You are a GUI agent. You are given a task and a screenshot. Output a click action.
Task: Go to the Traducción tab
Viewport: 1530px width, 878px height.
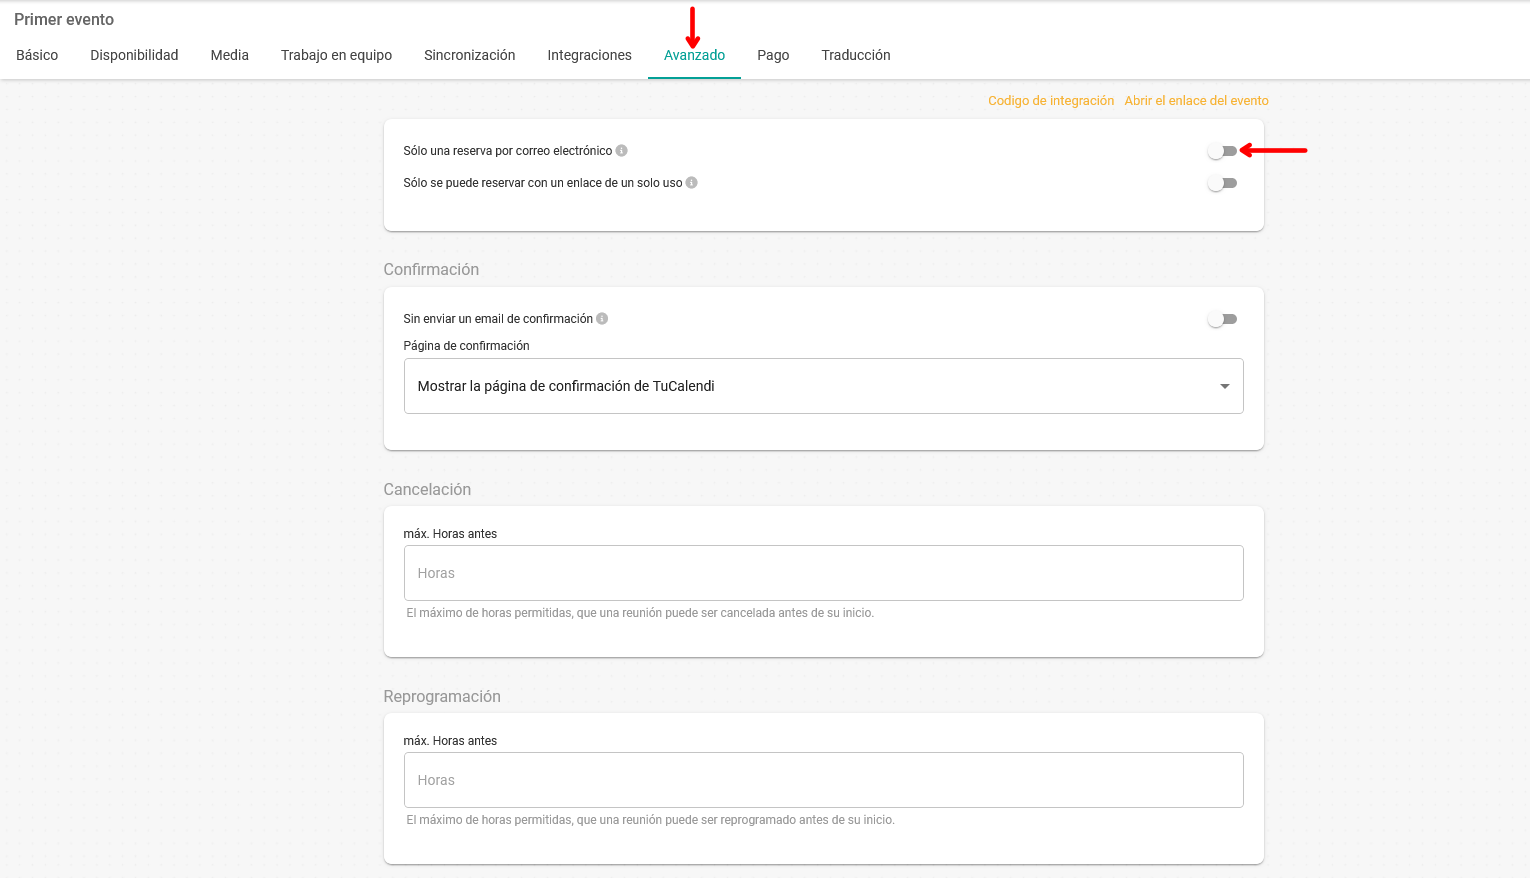click(856, 55)
